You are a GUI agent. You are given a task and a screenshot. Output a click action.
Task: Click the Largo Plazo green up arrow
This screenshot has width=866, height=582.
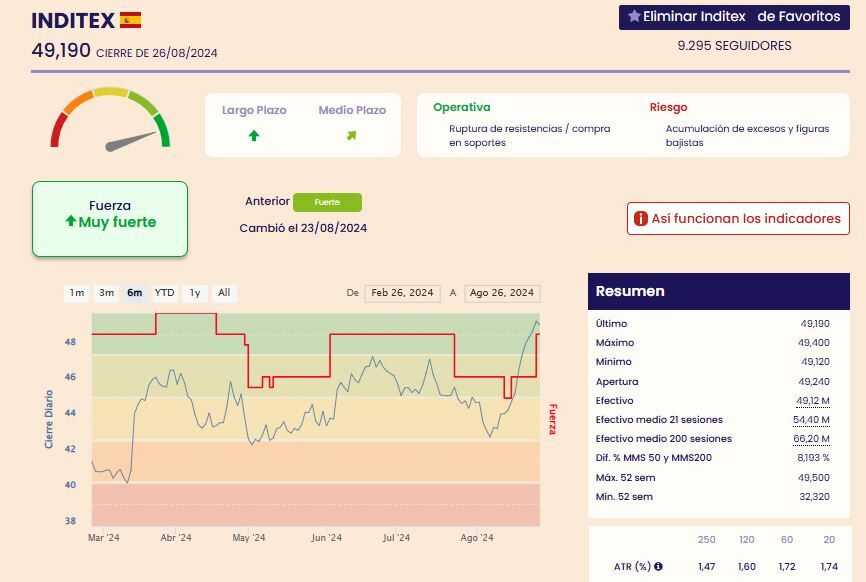(254, 135)
